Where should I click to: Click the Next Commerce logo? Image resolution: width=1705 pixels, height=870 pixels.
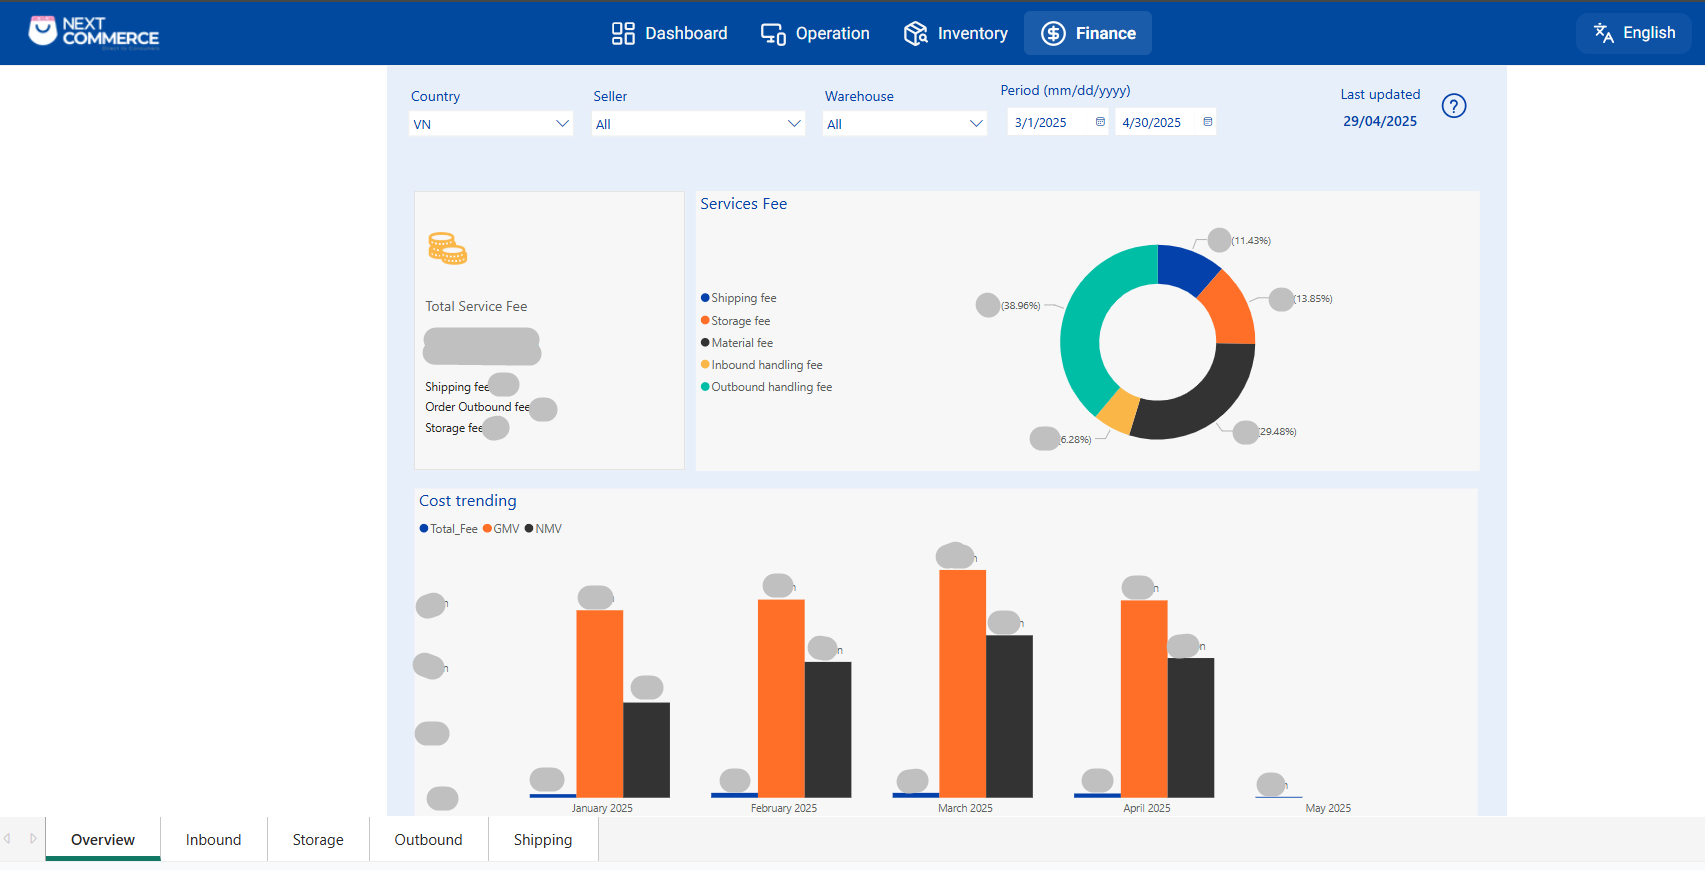94,32
